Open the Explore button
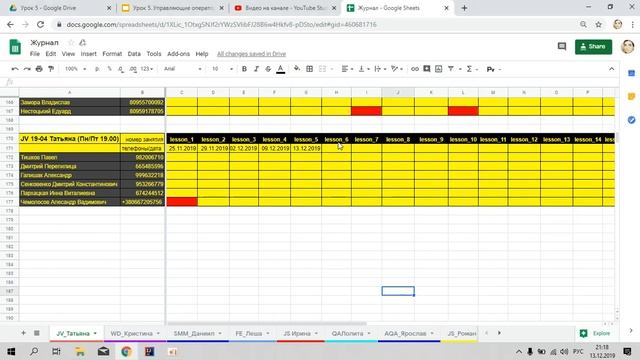The width and height of the screenshot is (640, 360). point(595,333)
